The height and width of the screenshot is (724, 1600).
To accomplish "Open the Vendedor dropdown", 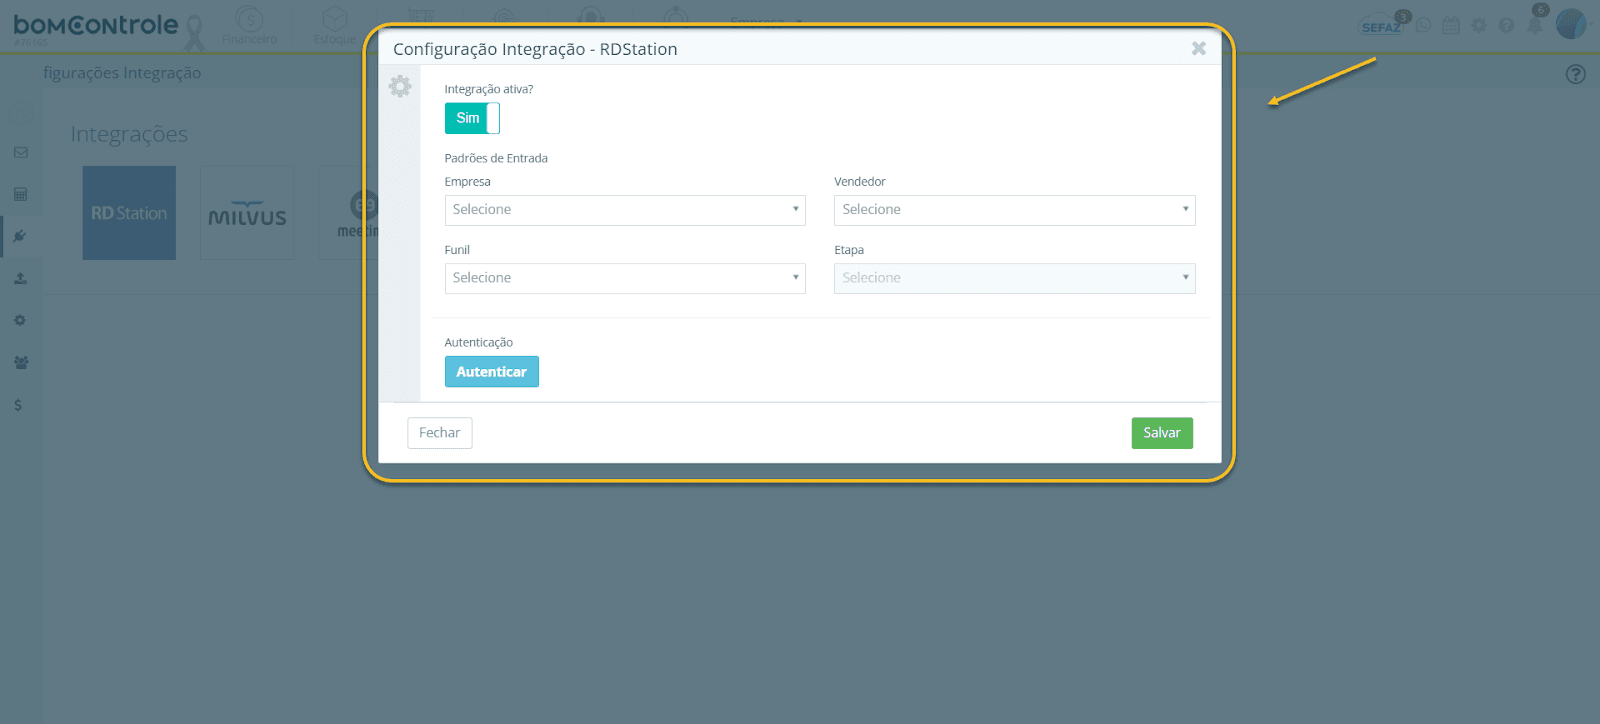I will 1015,210.
